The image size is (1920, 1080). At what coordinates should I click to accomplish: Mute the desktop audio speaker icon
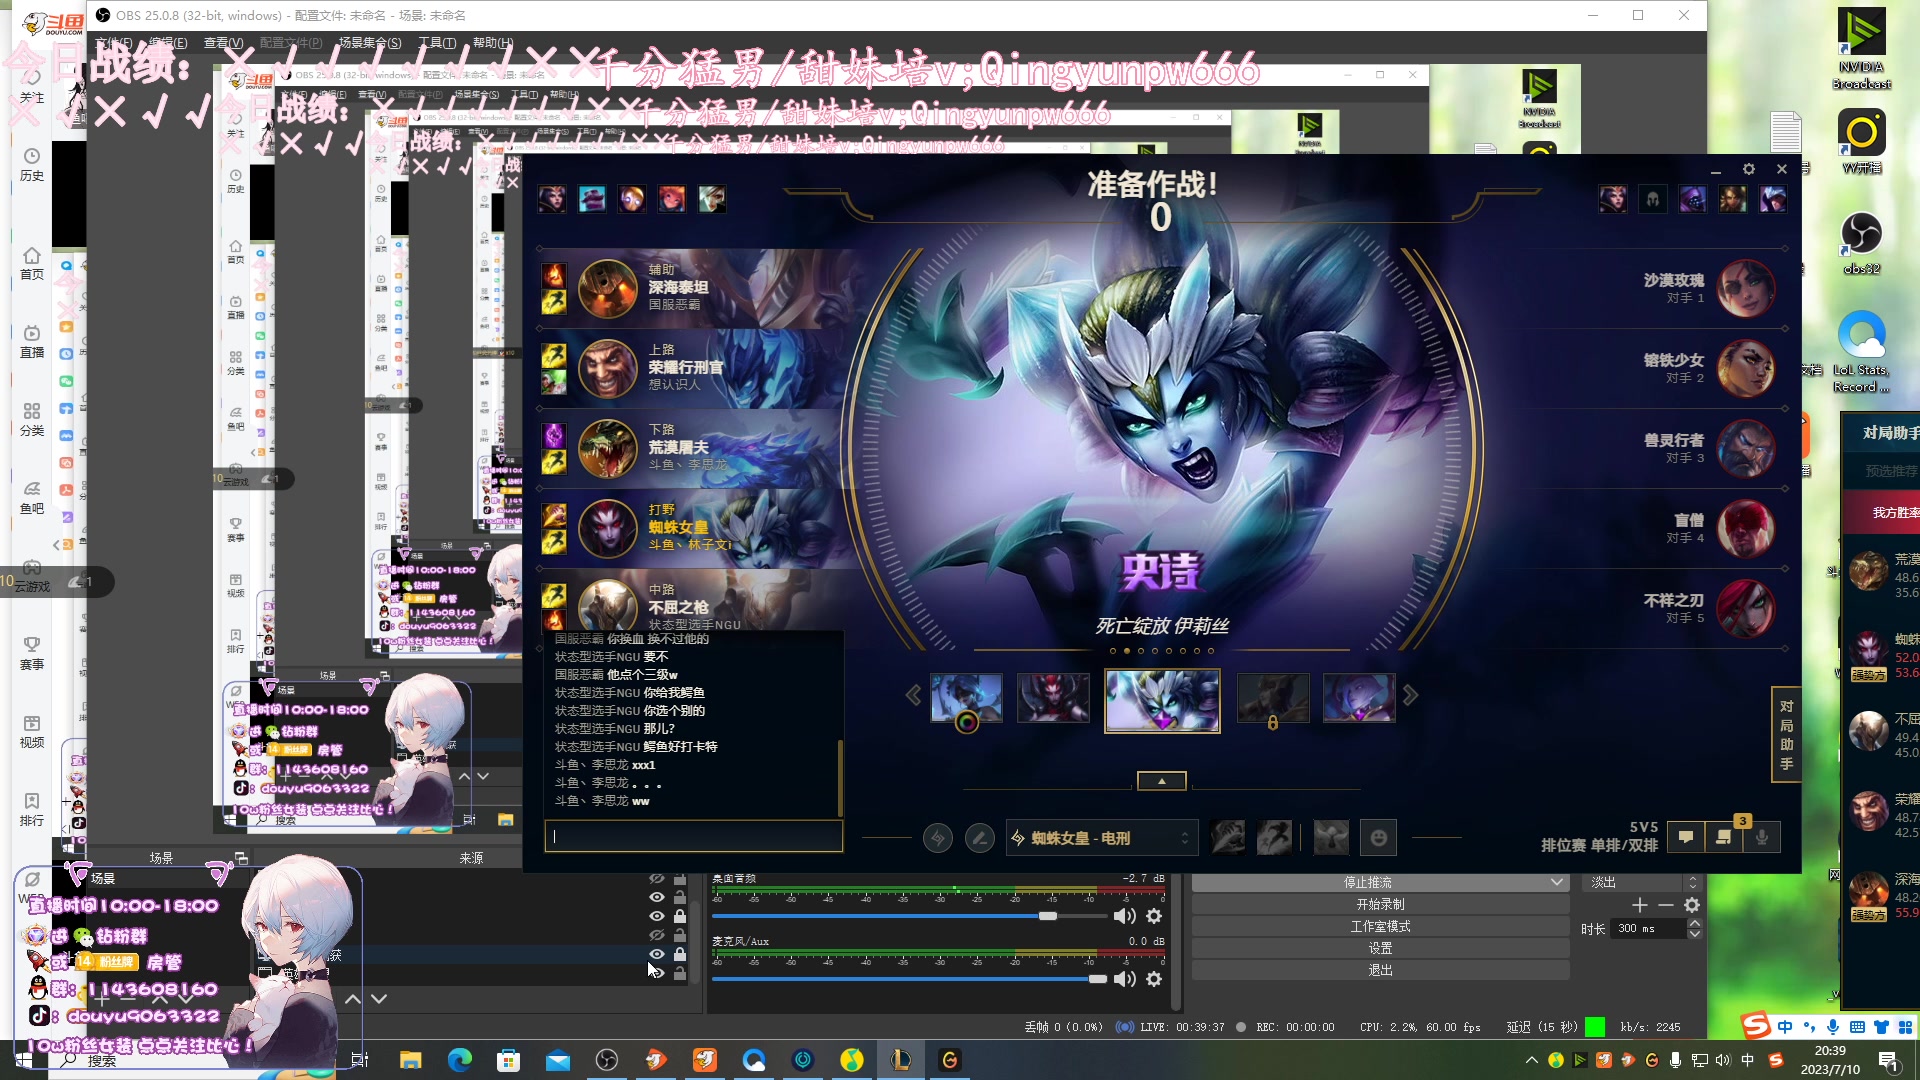1125,916
